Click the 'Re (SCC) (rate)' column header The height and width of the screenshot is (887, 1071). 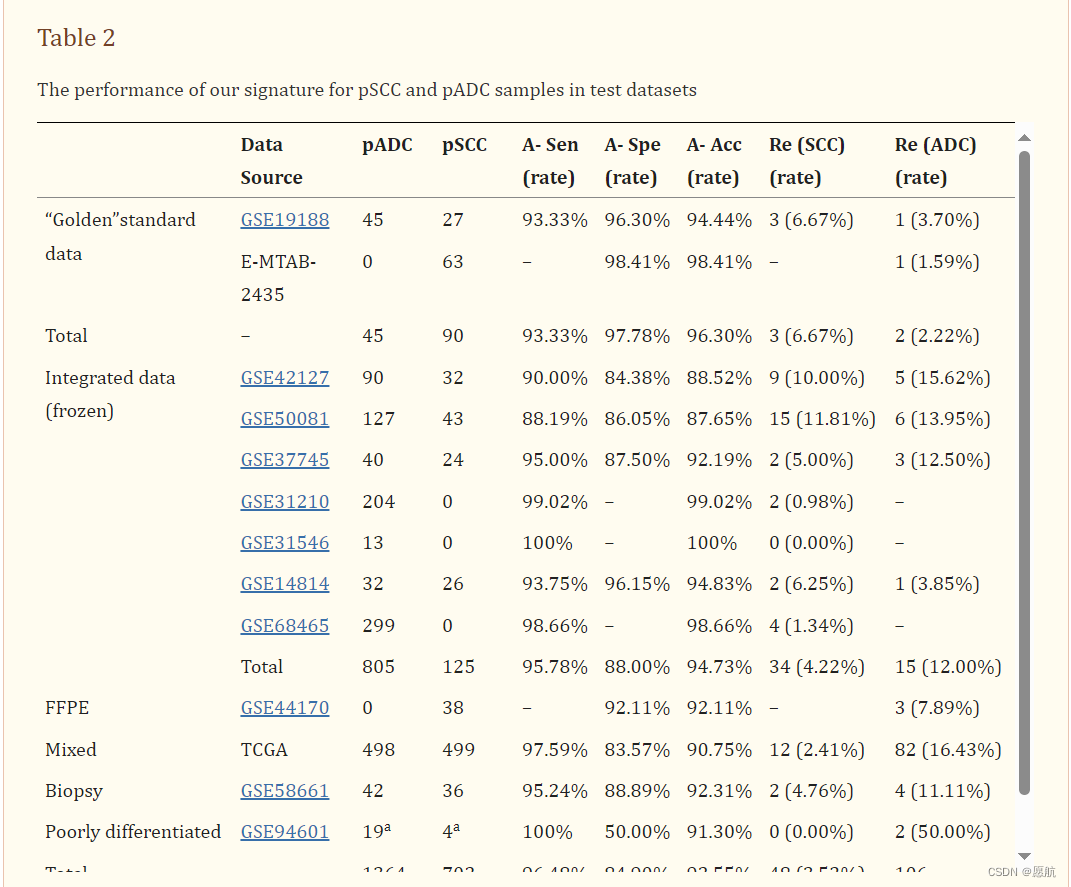807,161
